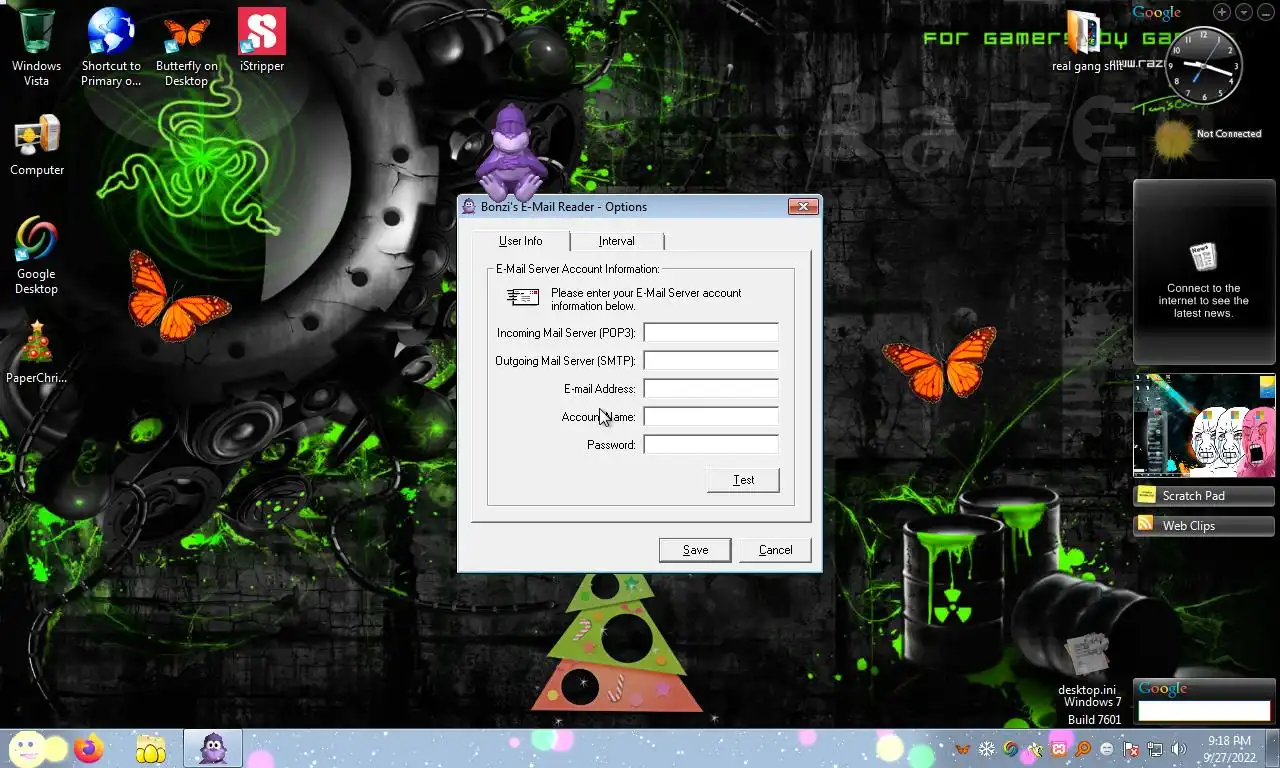Click the gray face tray icon
The width and height of the screenshot is (1280, 768).
[1107, 749]
